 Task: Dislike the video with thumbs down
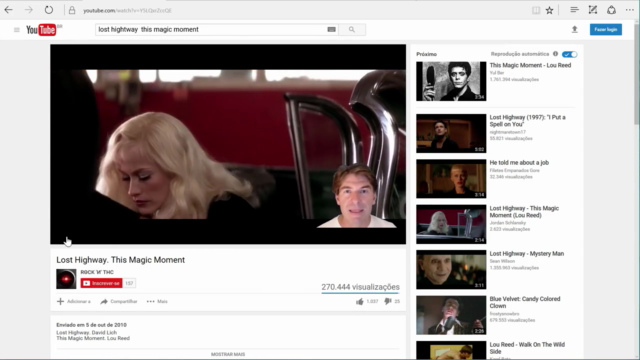(x=388, y=302)
